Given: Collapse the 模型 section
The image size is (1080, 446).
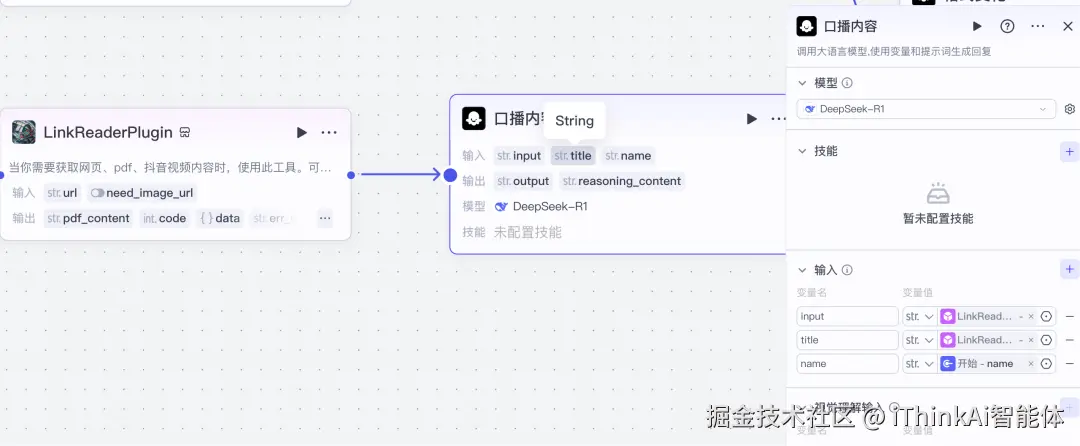Looking at the screenshot, I should [802, 83].
